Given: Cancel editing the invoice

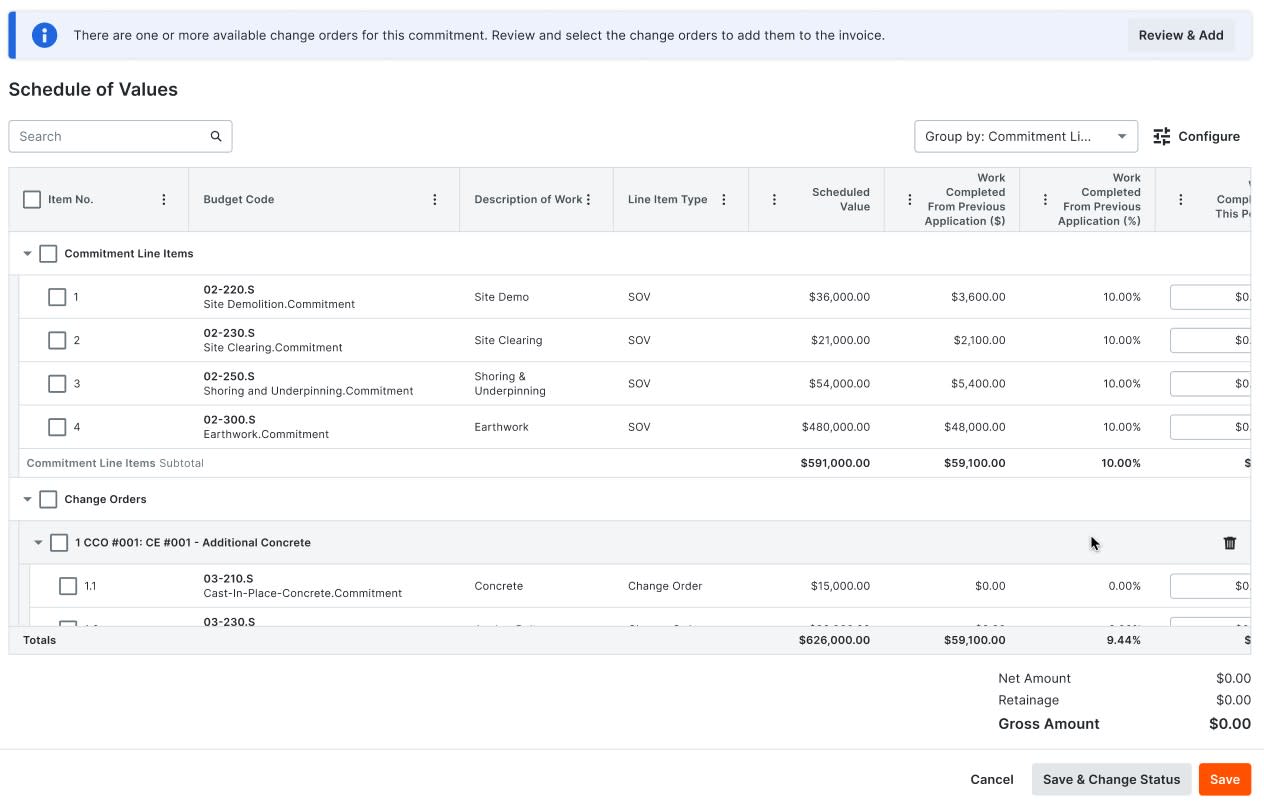Looking at the screenshot, I should pyautogui.click(x=991, y=780).
